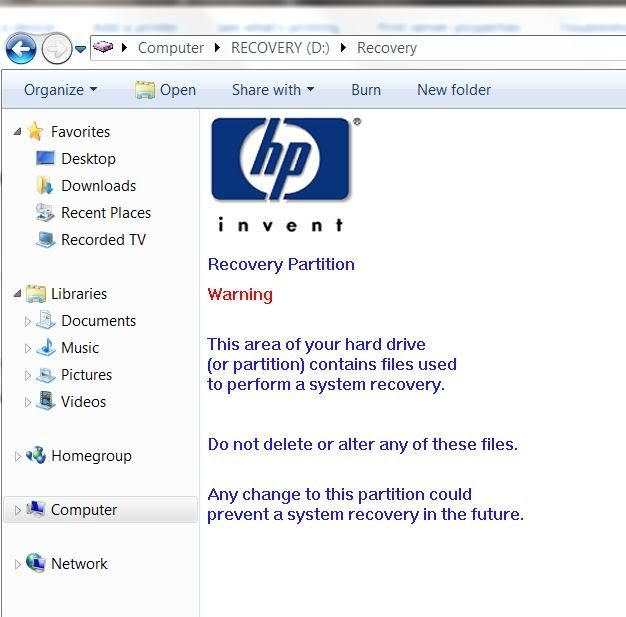Open the Music library
This screenshot has height=617, width=626.
coord(80,348)
